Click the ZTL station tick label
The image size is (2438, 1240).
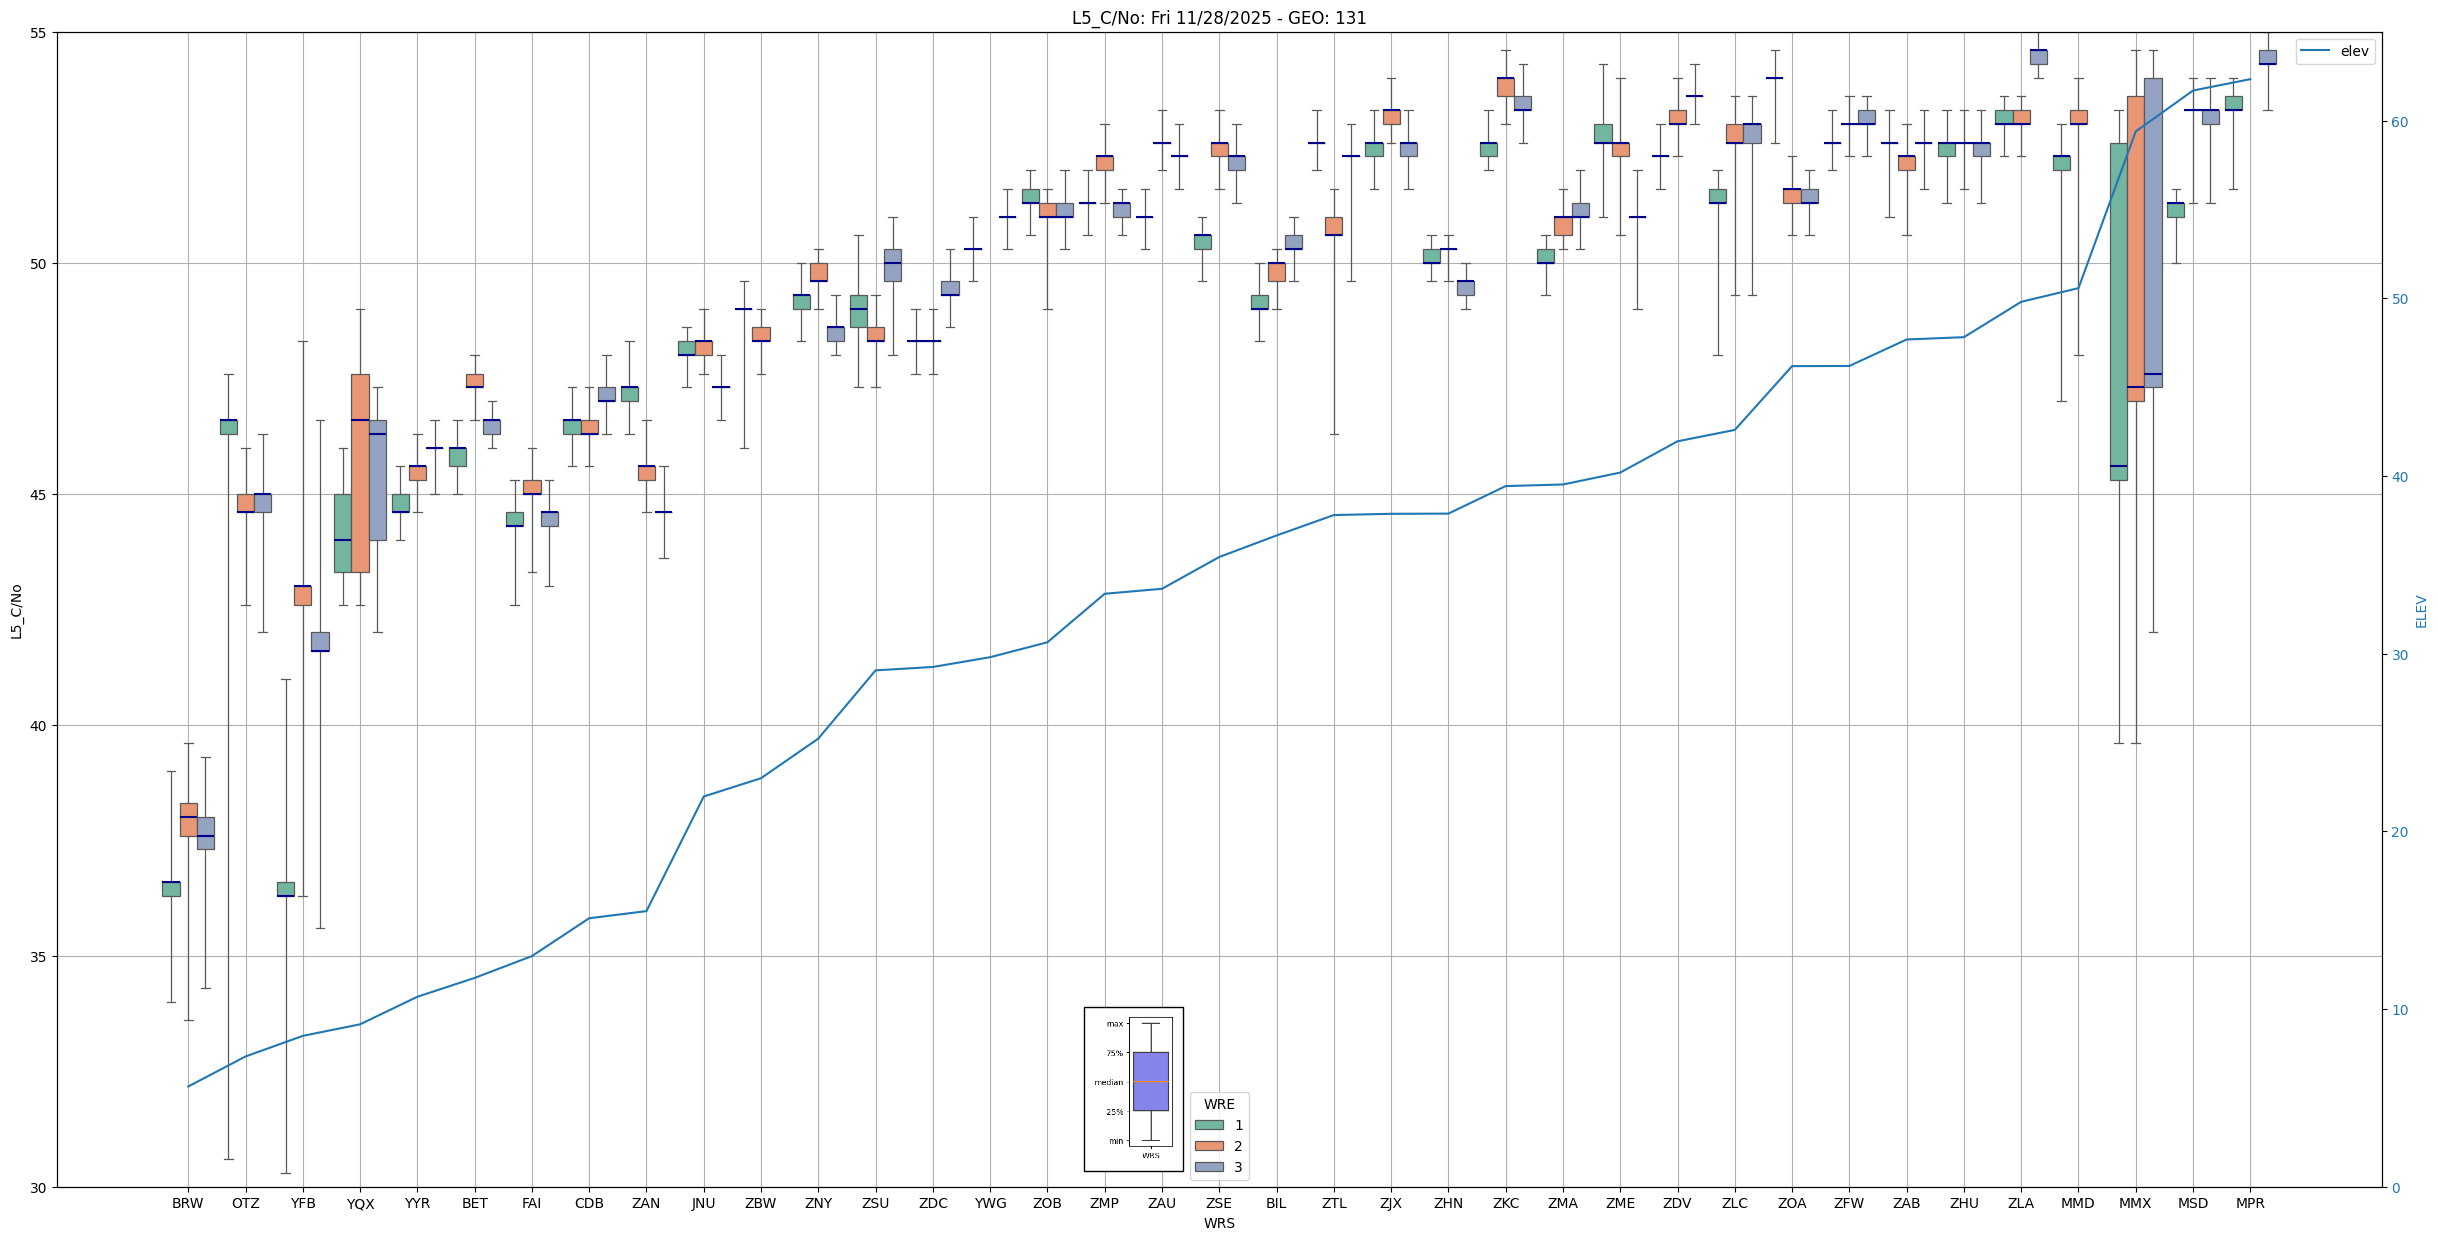1333,1203
